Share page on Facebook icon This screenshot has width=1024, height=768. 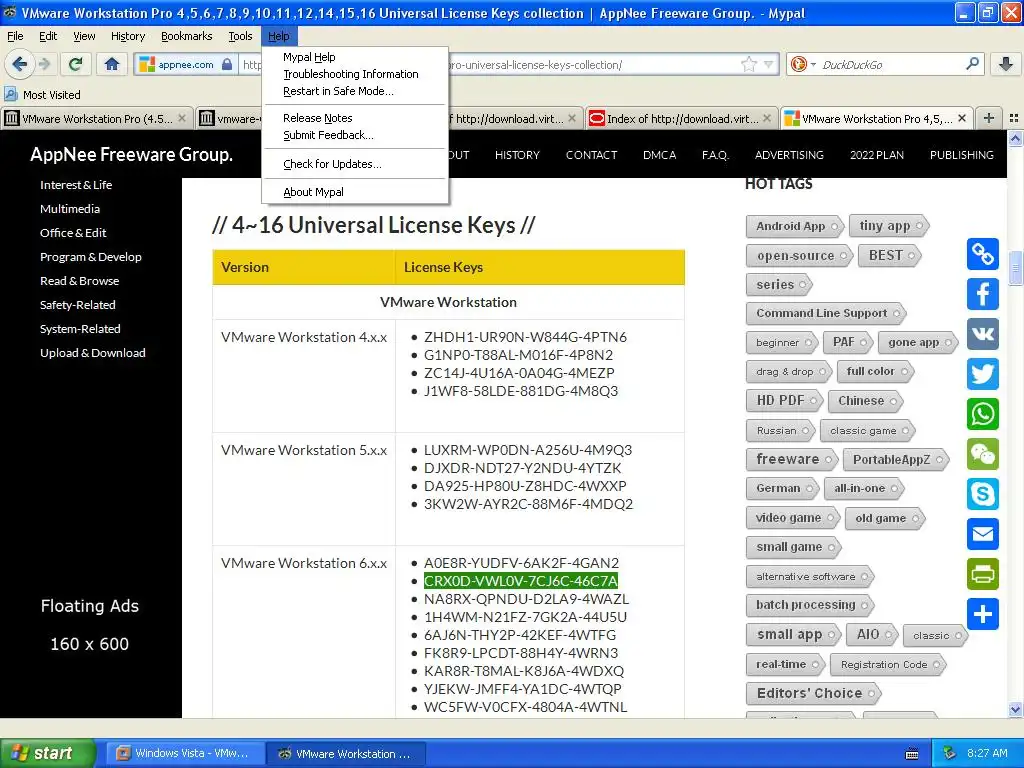(x=983, y=294)
